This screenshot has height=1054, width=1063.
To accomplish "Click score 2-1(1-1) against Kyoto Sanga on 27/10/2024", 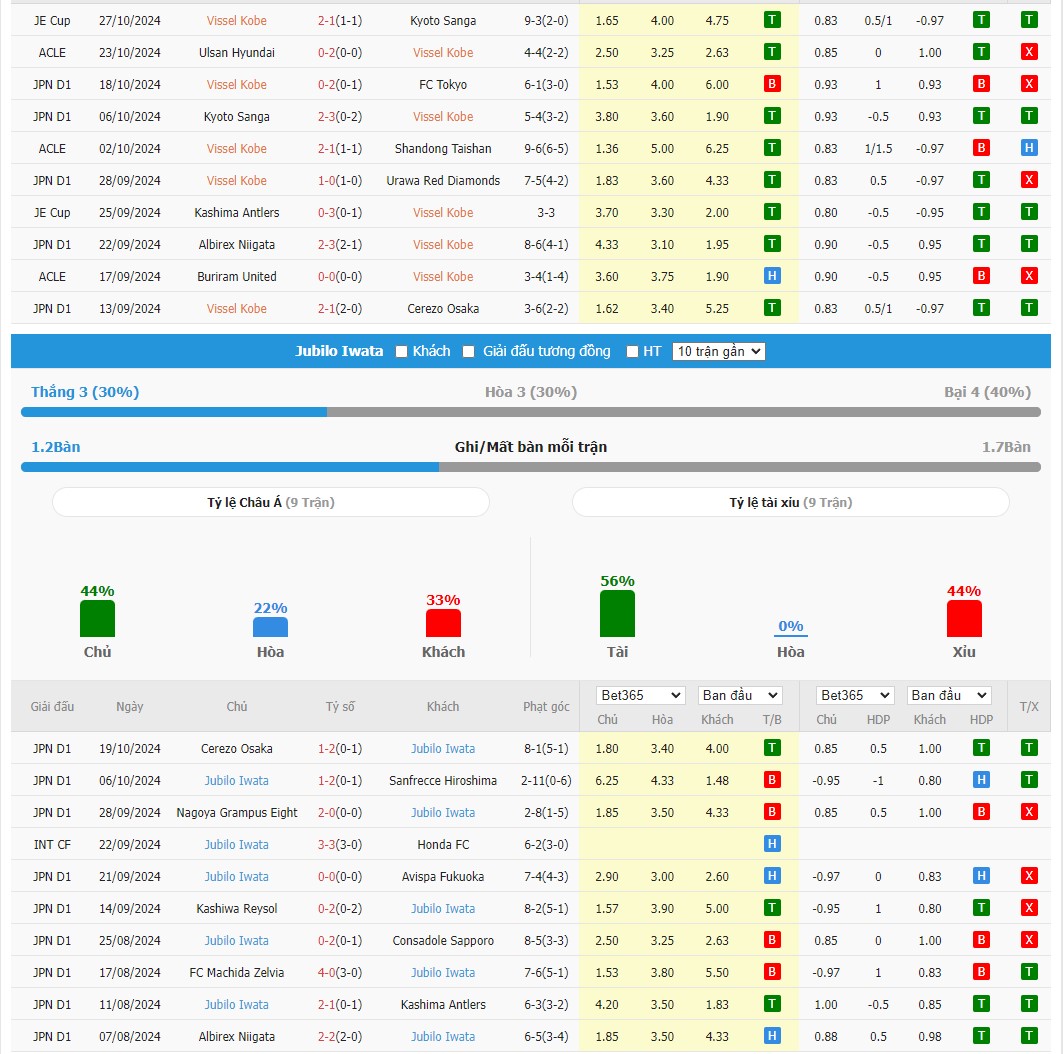I will (x=340, y=20).
